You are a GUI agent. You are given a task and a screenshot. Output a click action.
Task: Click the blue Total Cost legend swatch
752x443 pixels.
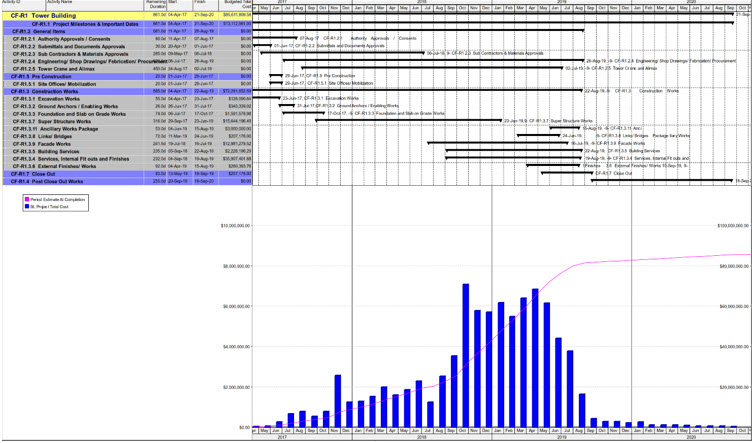click(27, 206)
